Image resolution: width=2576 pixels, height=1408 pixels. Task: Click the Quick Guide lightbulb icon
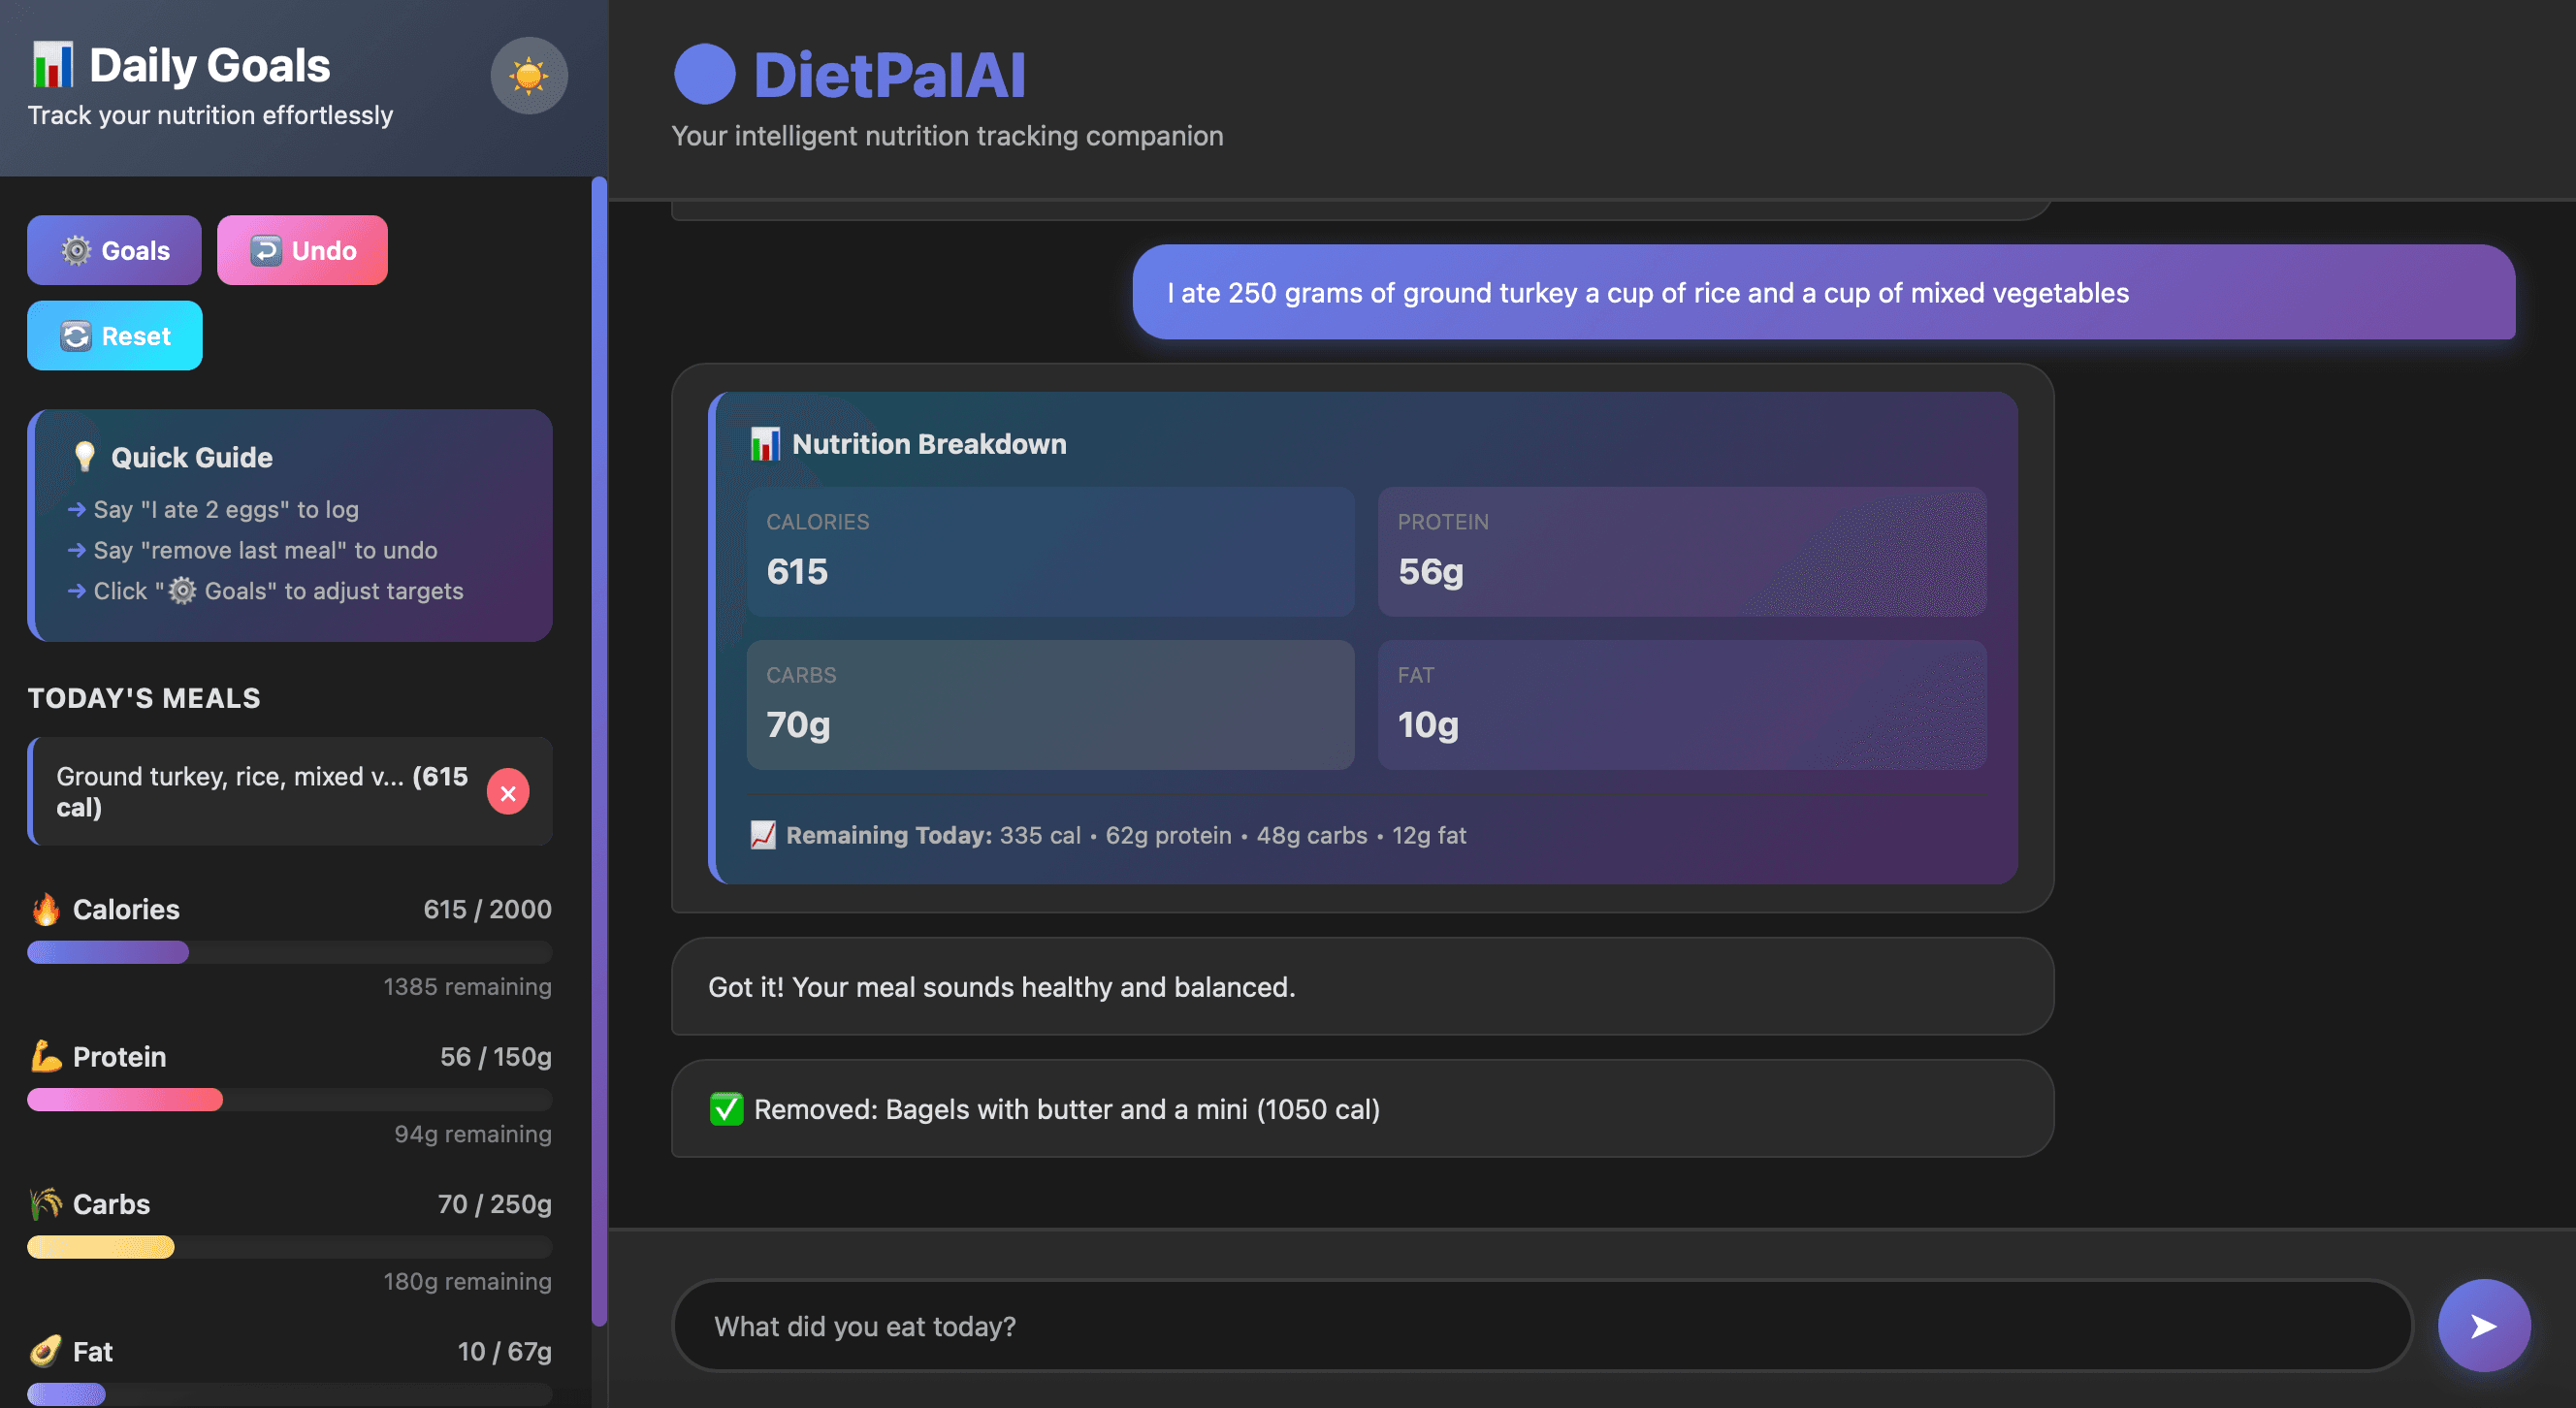84,455
